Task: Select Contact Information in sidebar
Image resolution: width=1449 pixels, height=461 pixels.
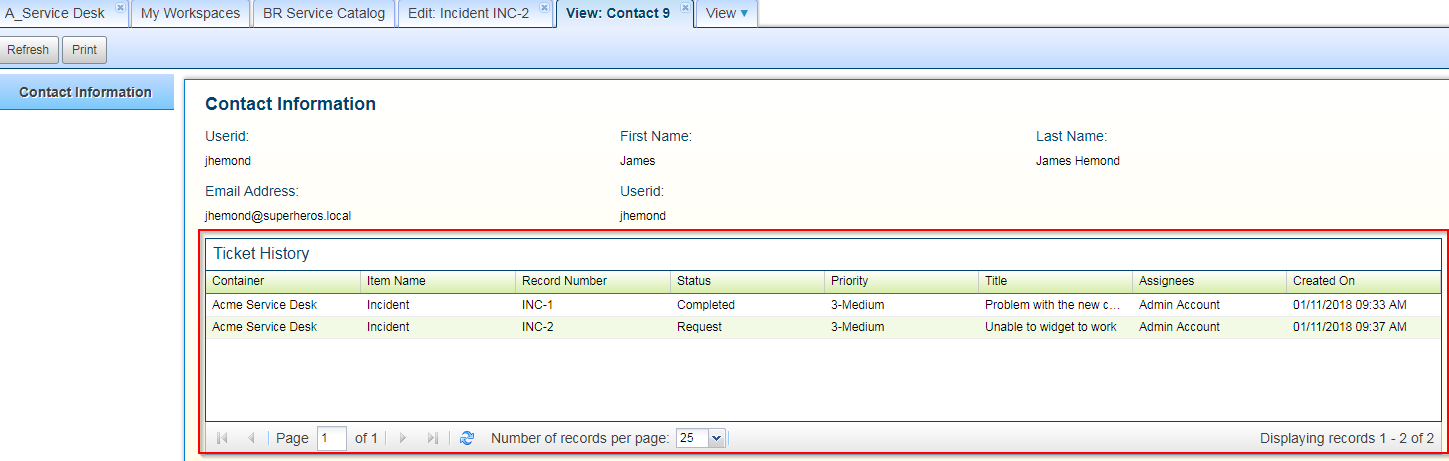Action: (x=86, y=92)
